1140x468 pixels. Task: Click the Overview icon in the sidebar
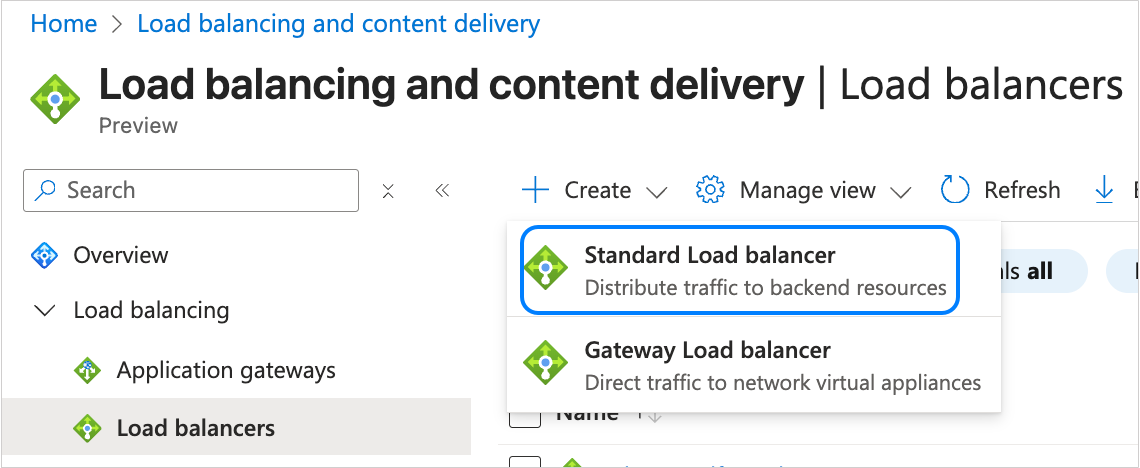[45, 255]
